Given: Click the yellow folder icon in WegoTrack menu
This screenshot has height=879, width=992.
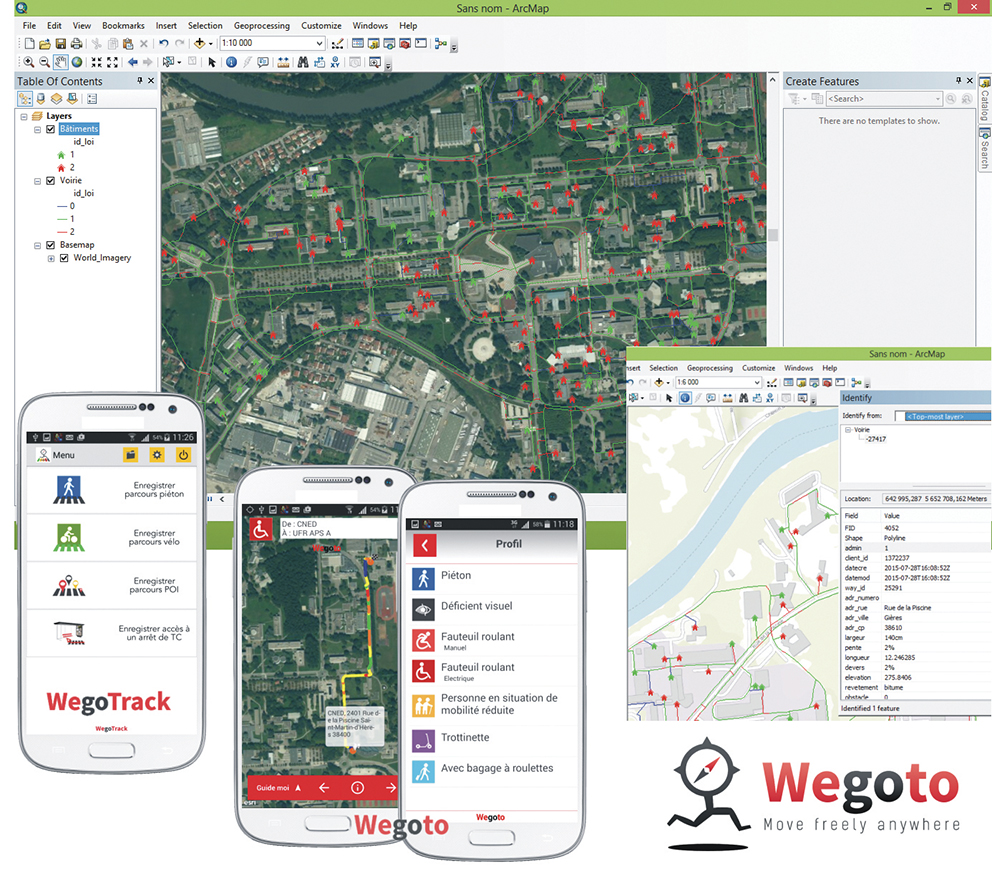Looking at the screenshot, I should coord(130,454).
